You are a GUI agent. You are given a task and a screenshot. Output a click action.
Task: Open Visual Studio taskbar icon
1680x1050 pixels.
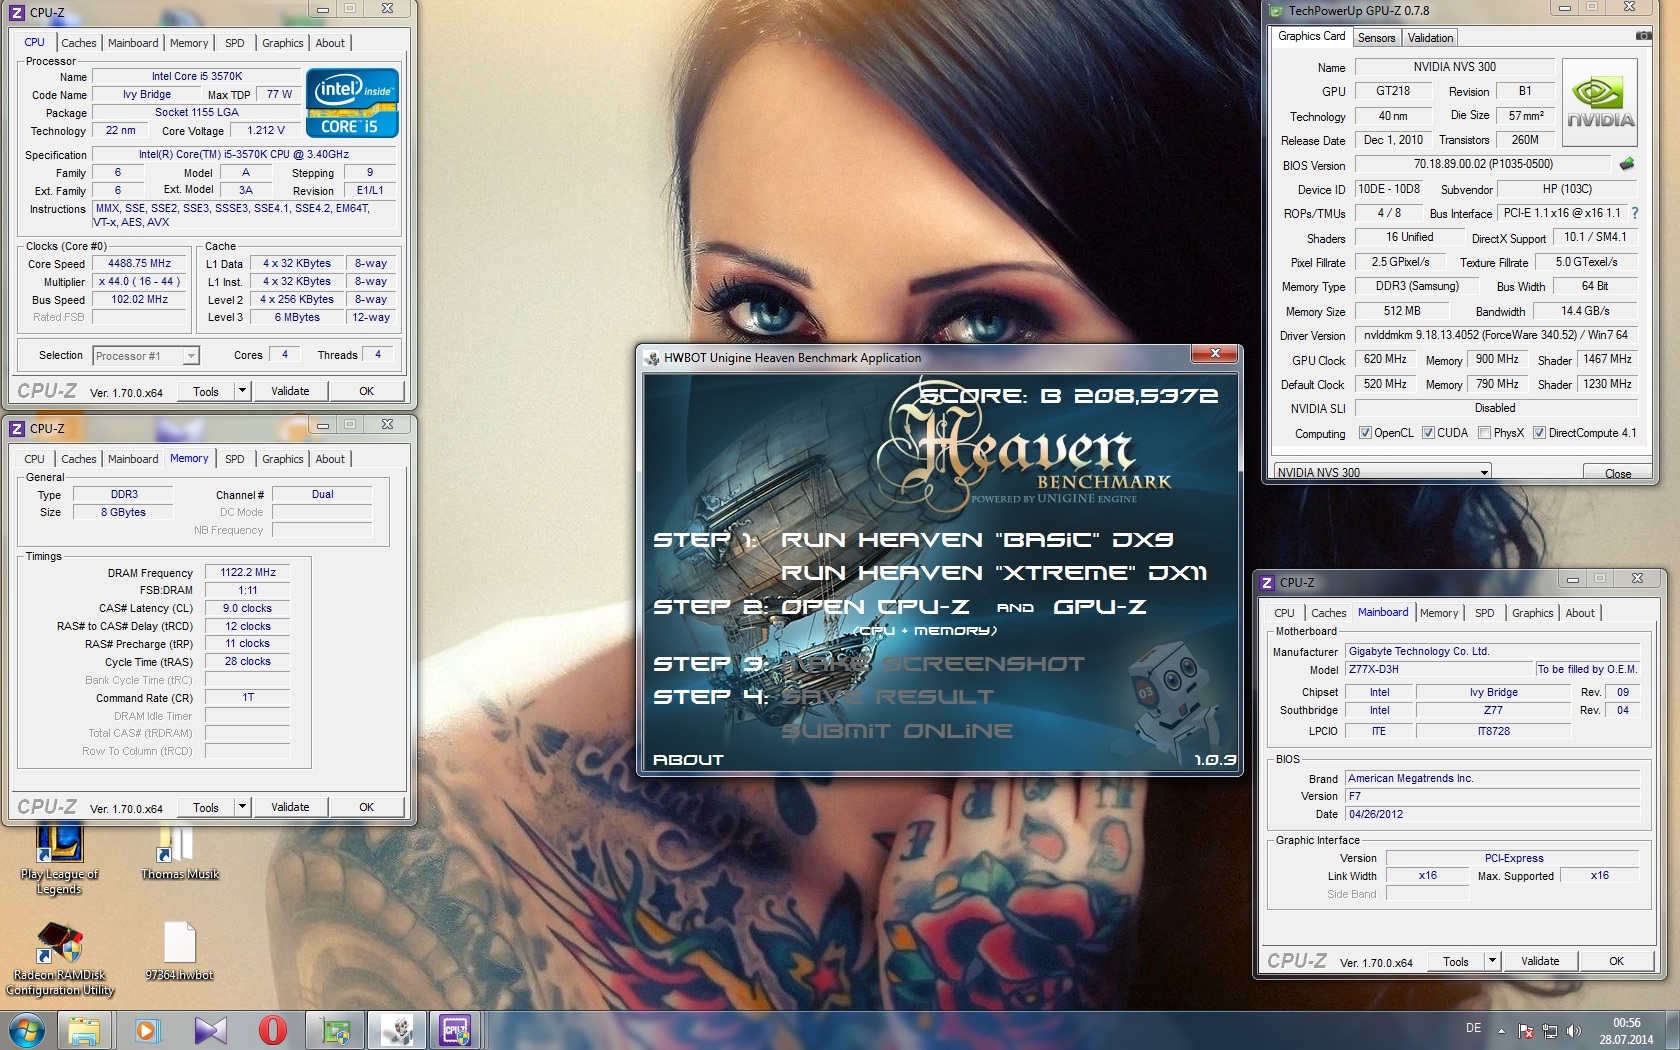point(210,1030)
